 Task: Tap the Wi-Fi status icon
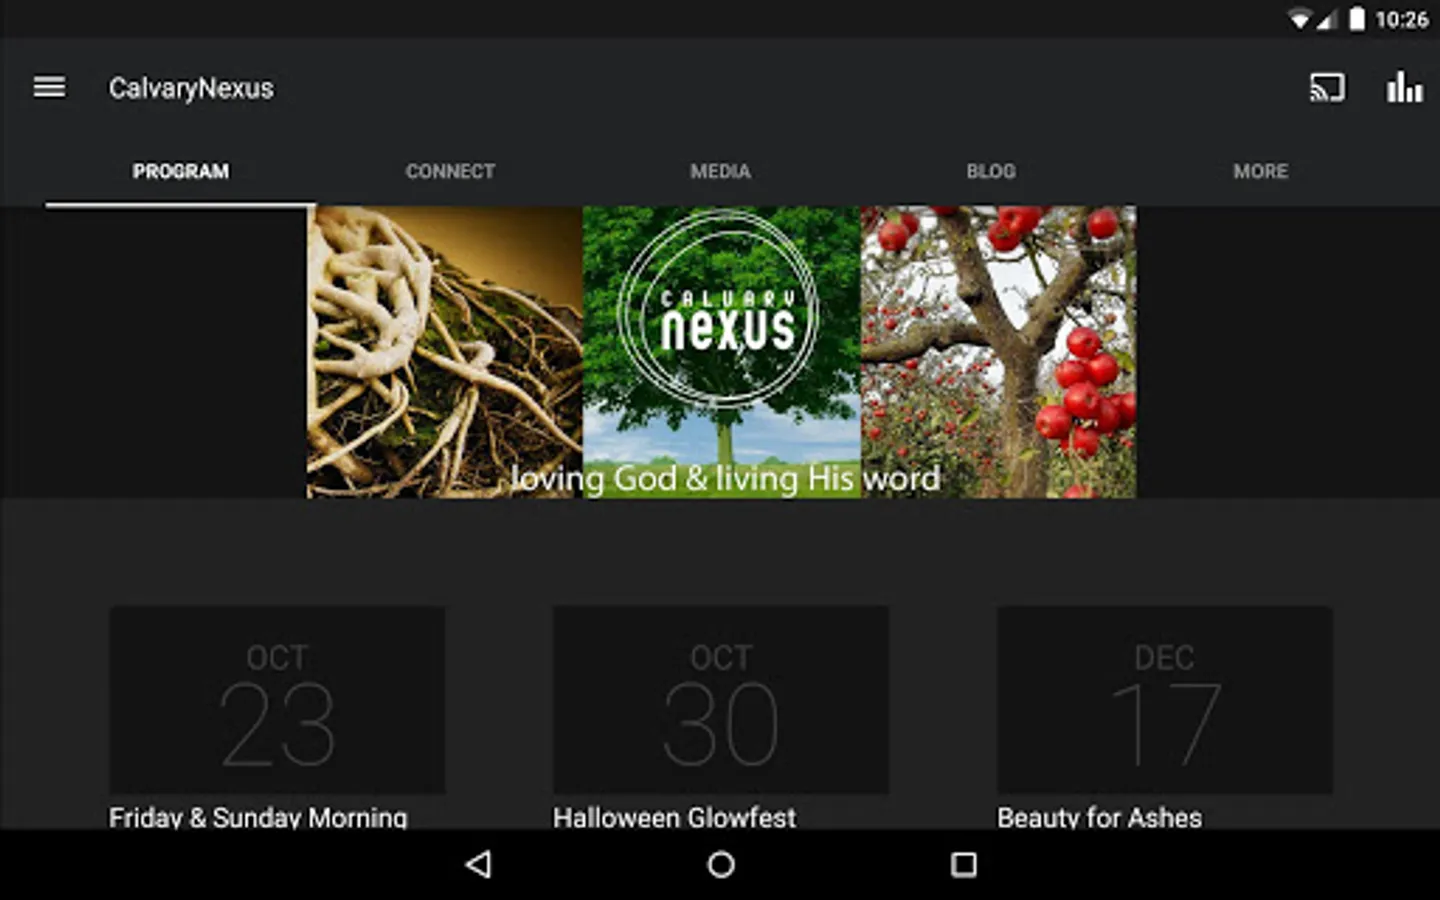(1299, 19)
